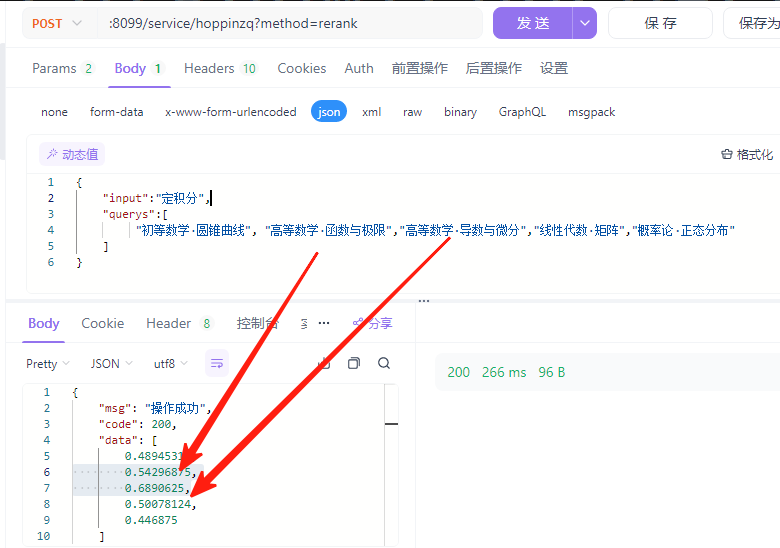Click the search response icon

click(384, 363)
